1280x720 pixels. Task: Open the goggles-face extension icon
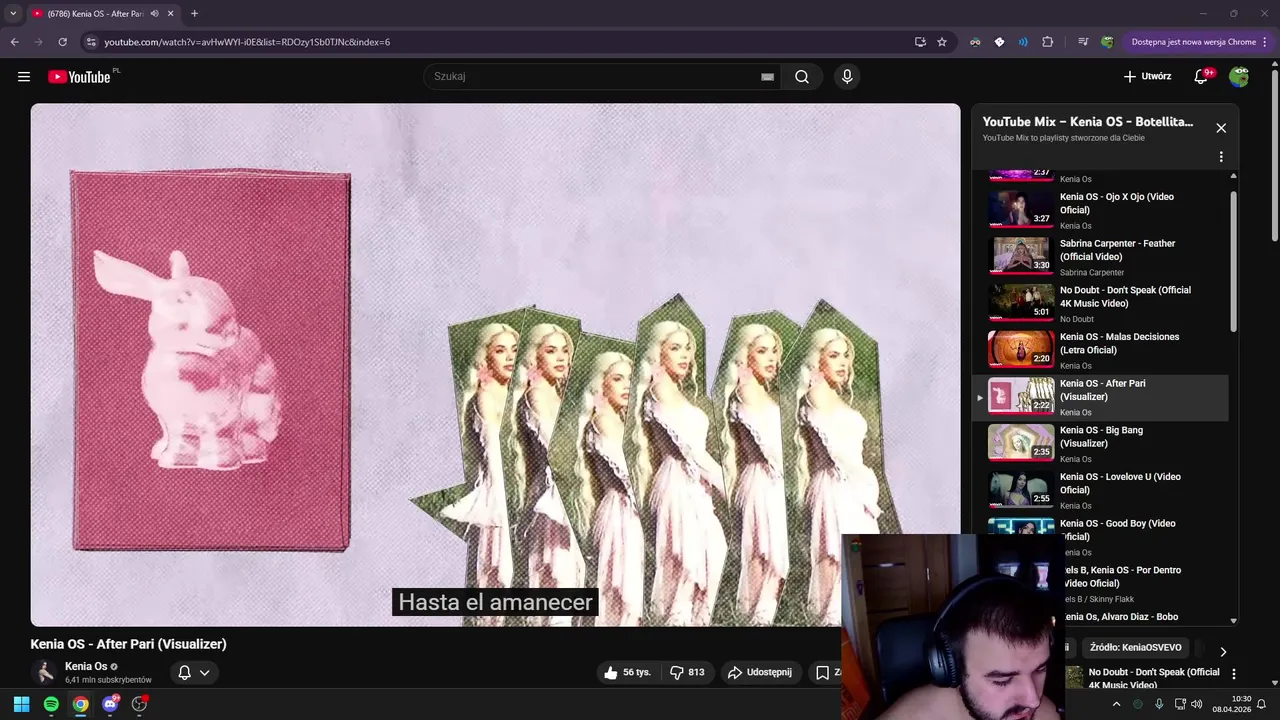975,42
